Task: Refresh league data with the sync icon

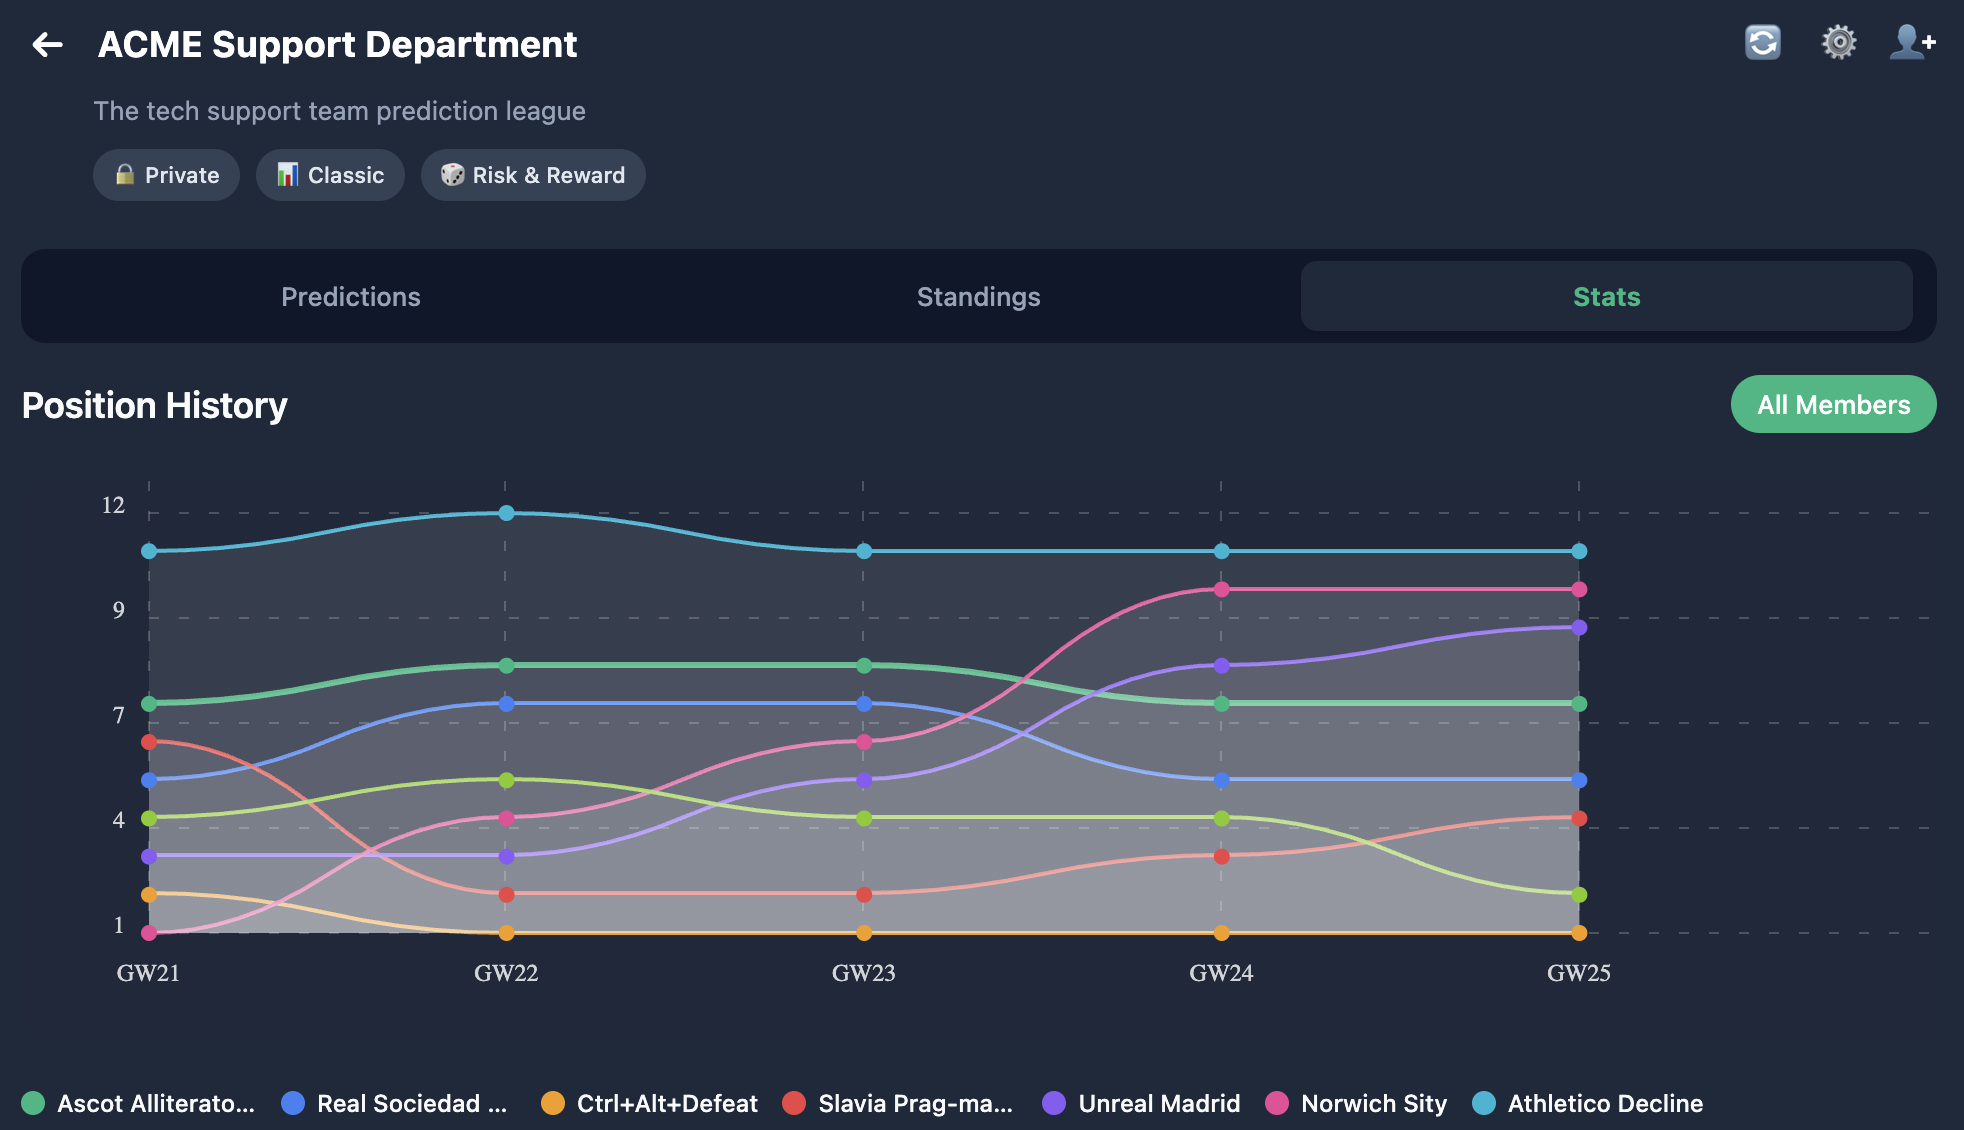Action: coord(1763,42)
